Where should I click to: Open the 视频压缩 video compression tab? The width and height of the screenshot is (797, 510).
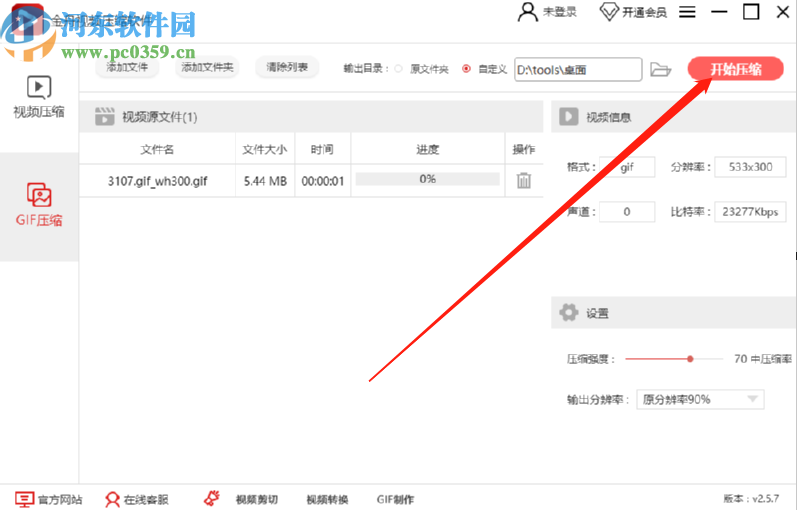coord(39,97)
